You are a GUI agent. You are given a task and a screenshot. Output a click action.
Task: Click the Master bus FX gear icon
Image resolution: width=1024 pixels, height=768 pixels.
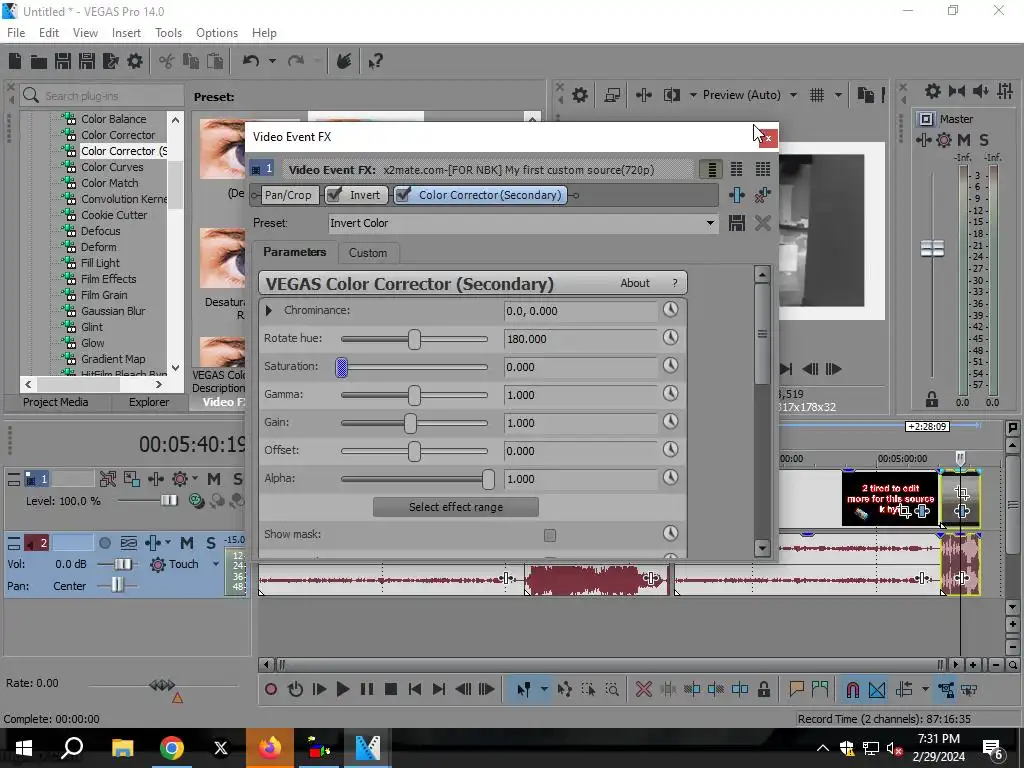[944, 140]
